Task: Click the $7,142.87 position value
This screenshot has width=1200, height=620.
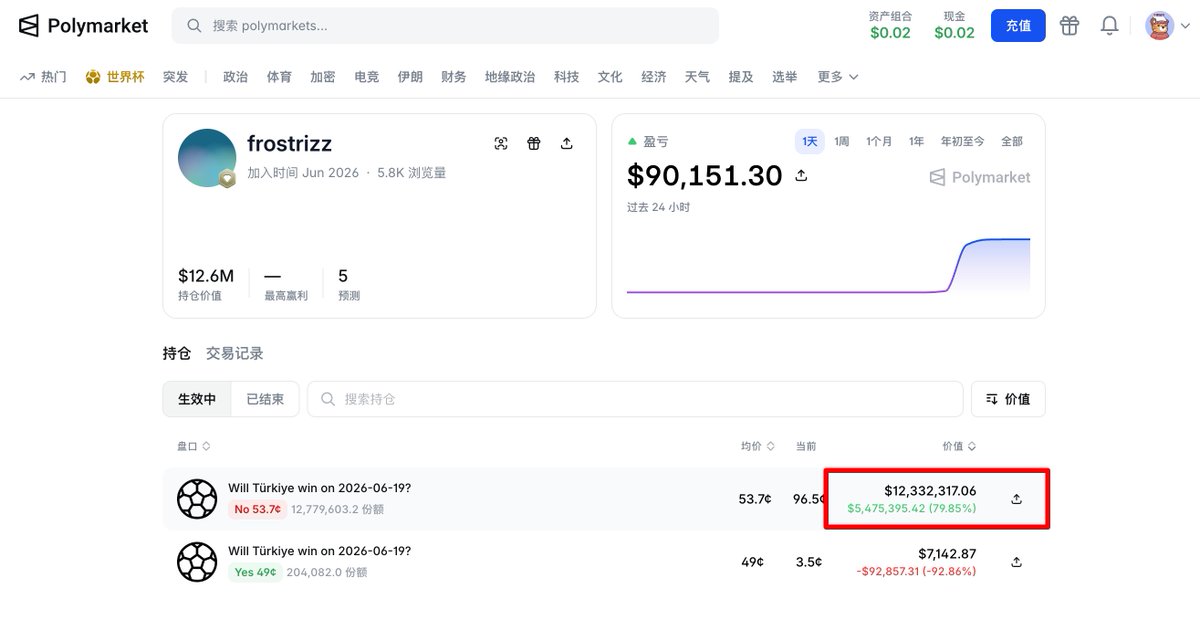Action: pos(947,553)
